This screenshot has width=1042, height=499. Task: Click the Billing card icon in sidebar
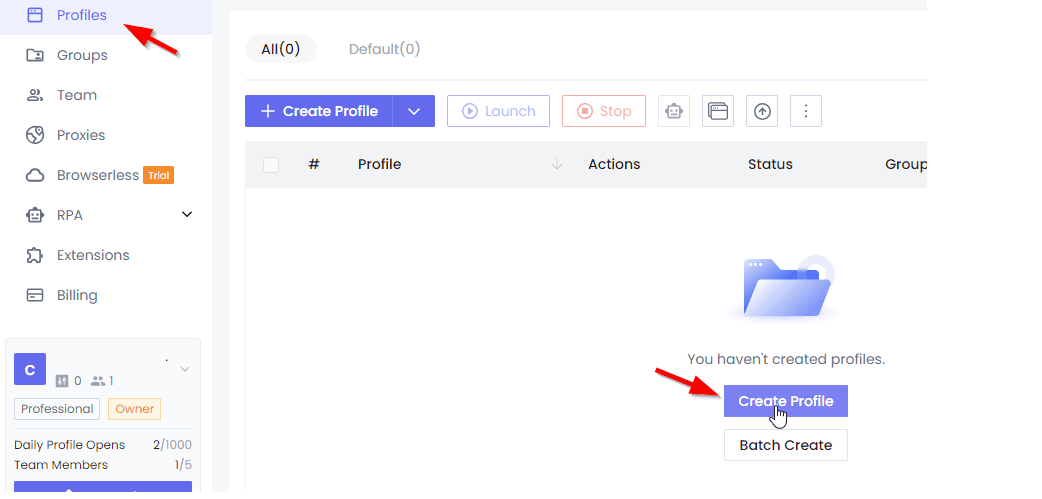coord(35,295)
